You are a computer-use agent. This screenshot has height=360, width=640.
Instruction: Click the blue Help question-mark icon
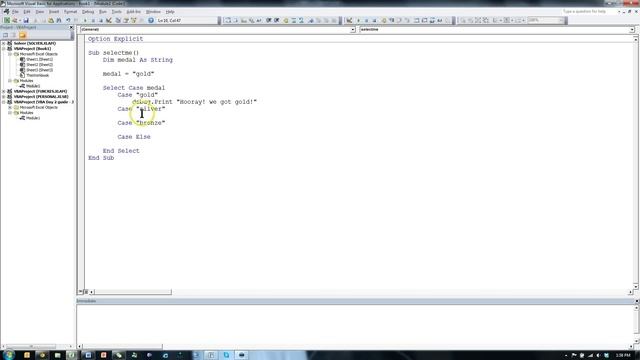(151, 20)
